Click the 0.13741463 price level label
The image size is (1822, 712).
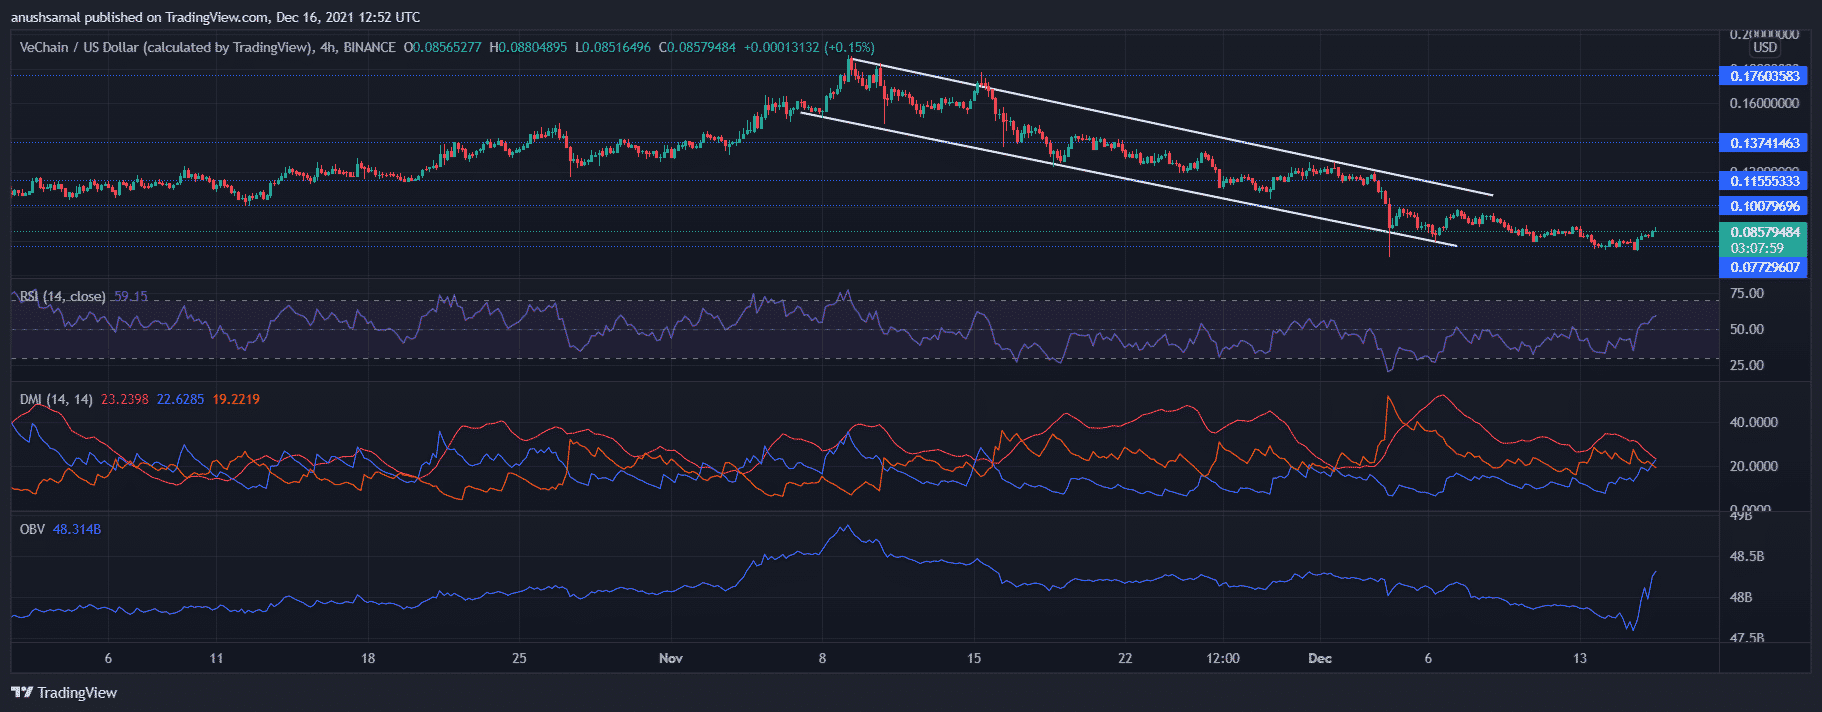click(x=1764, y=143)
